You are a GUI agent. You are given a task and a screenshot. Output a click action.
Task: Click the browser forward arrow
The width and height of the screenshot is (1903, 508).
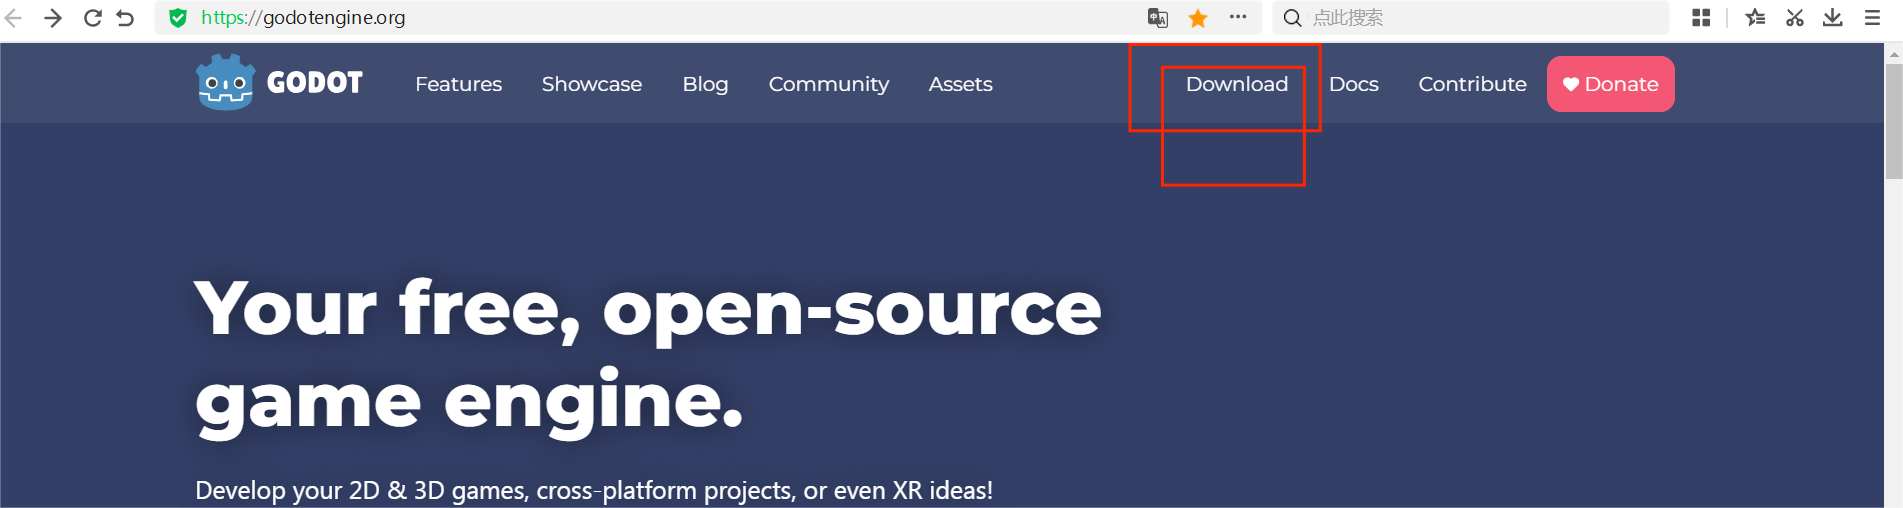[53, 18]
